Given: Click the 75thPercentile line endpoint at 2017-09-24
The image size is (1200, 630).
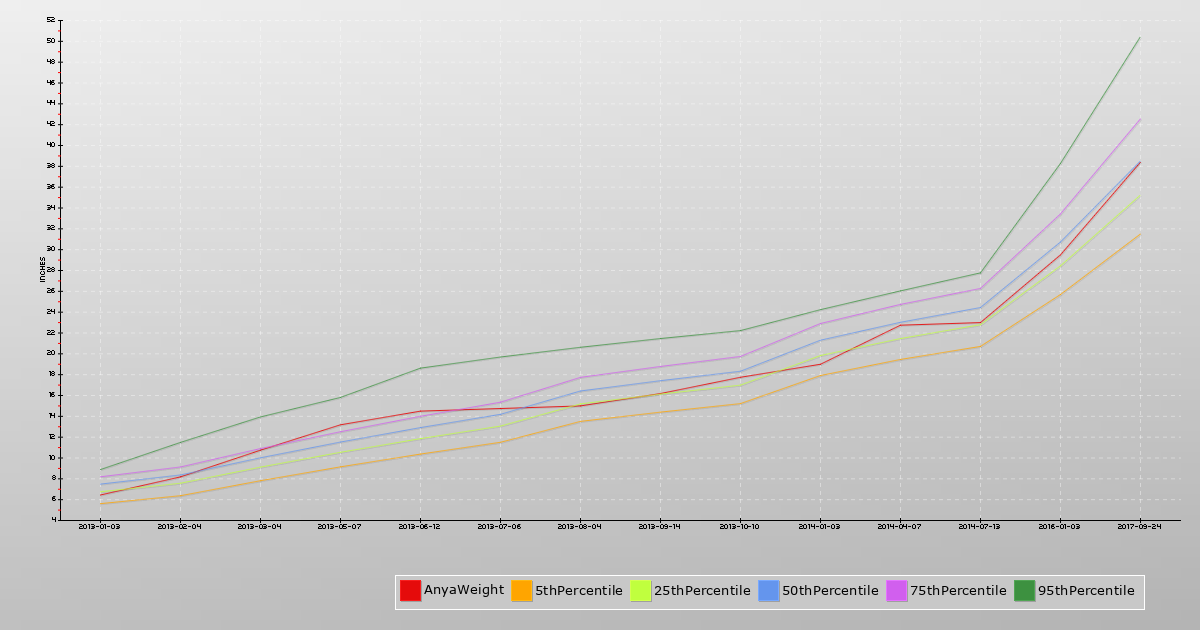Looking at the screenshot, I should pos(1139,120).
